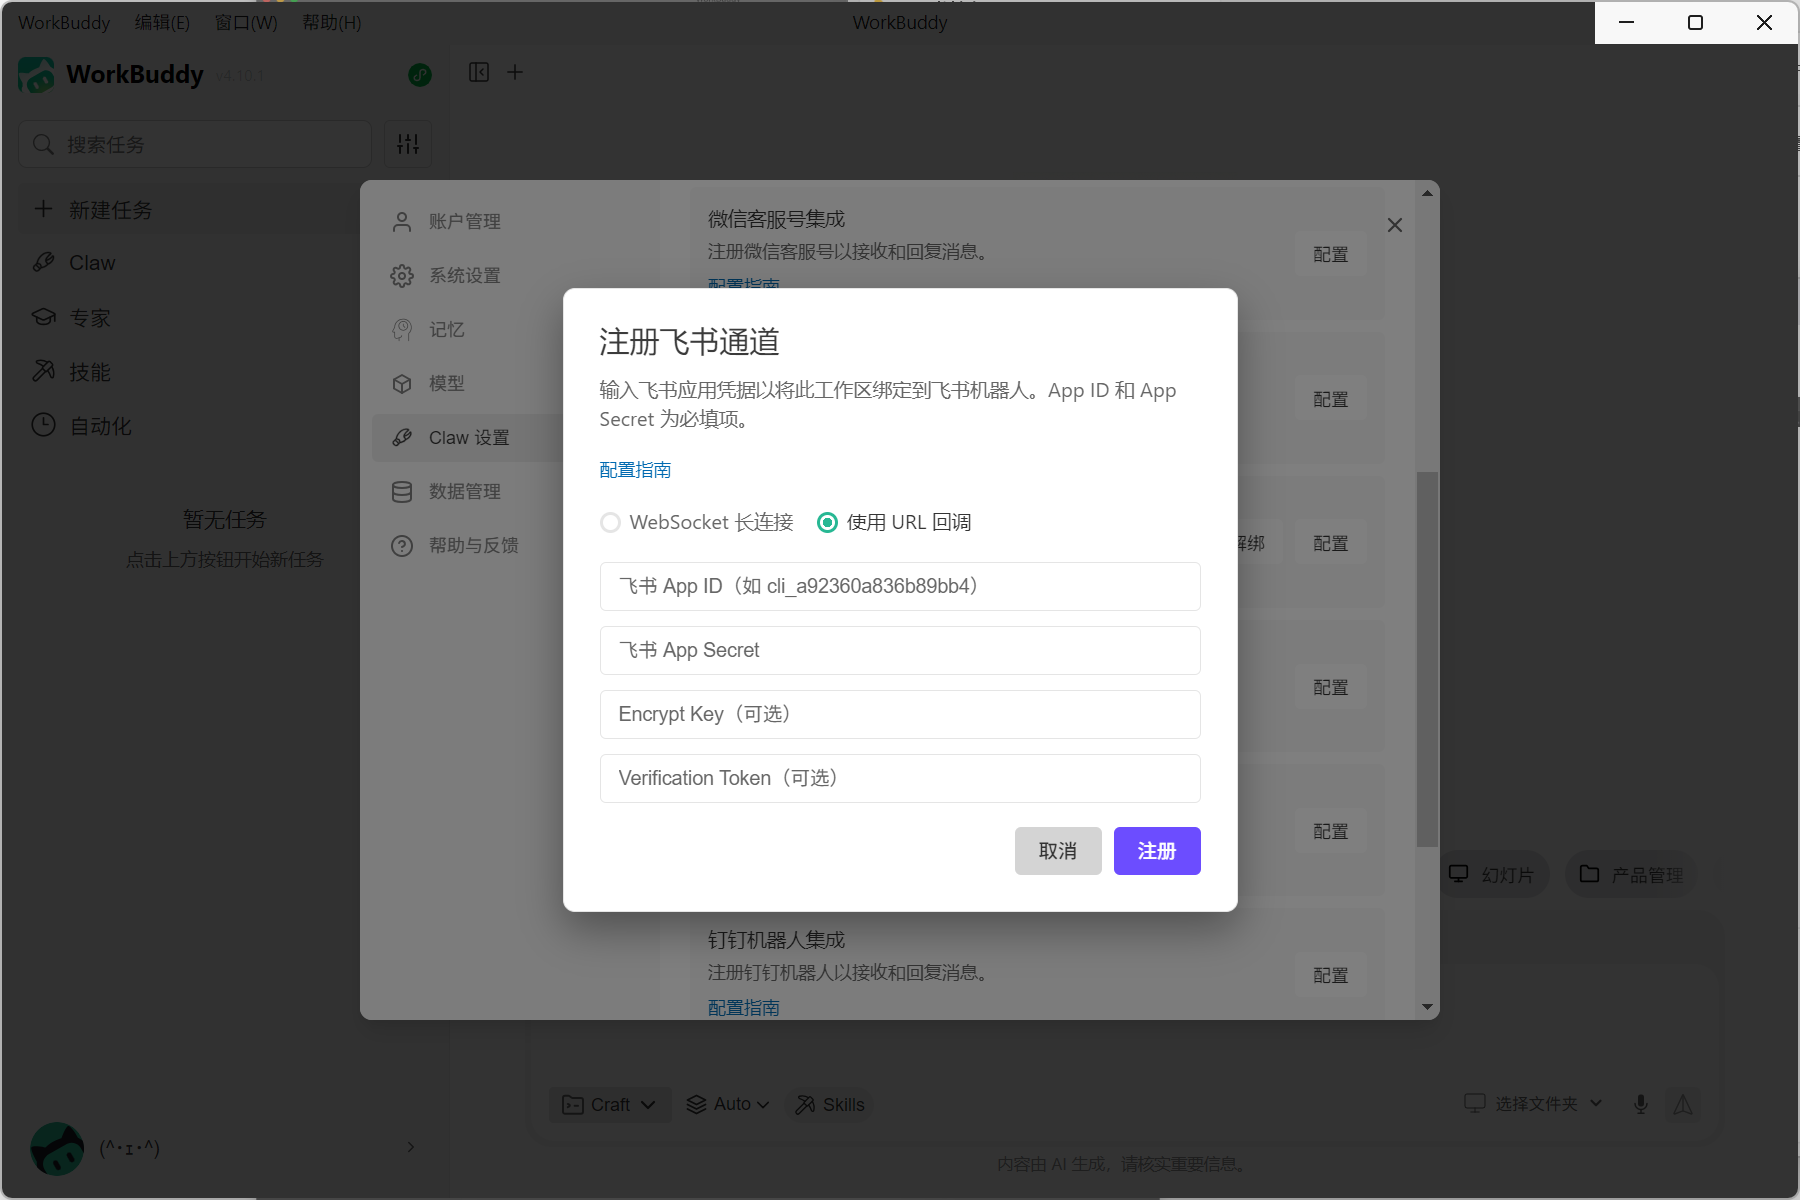The width and height of the screenshot is (1800, 1200).
Task: Open the 帮助(H) menu
Action: (331, 22)
